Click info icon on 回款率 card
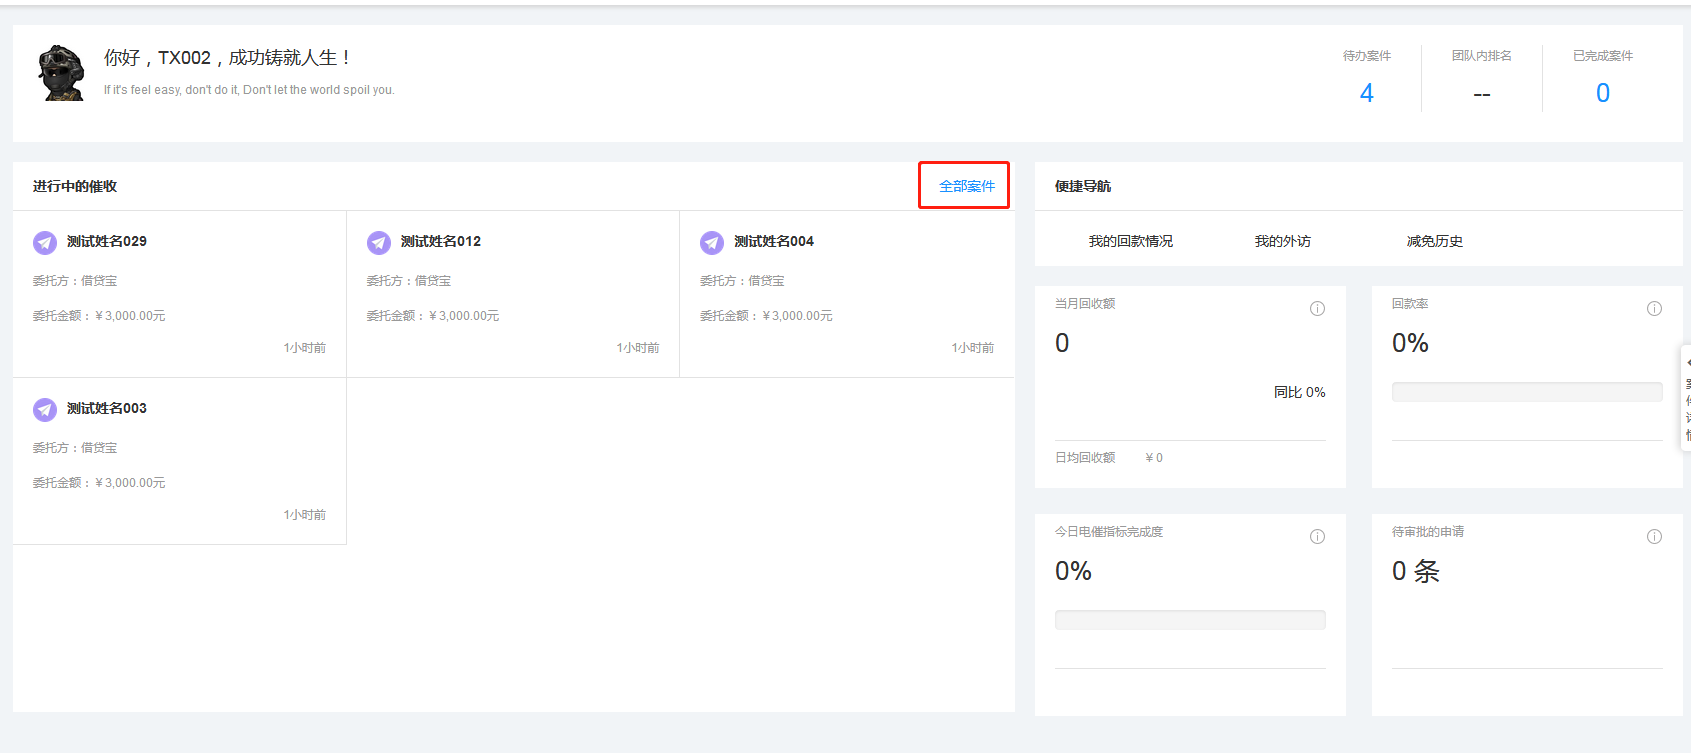This screenshot has height=753, width=1691. [1654, 308]
